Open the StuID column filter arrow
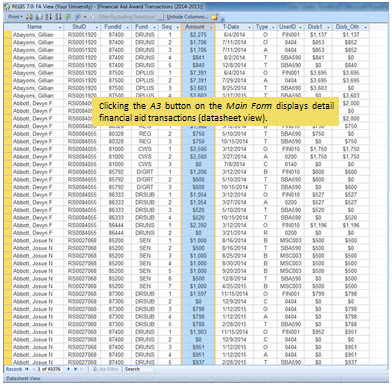Screen dimensions: 392x384 point(97,27)
